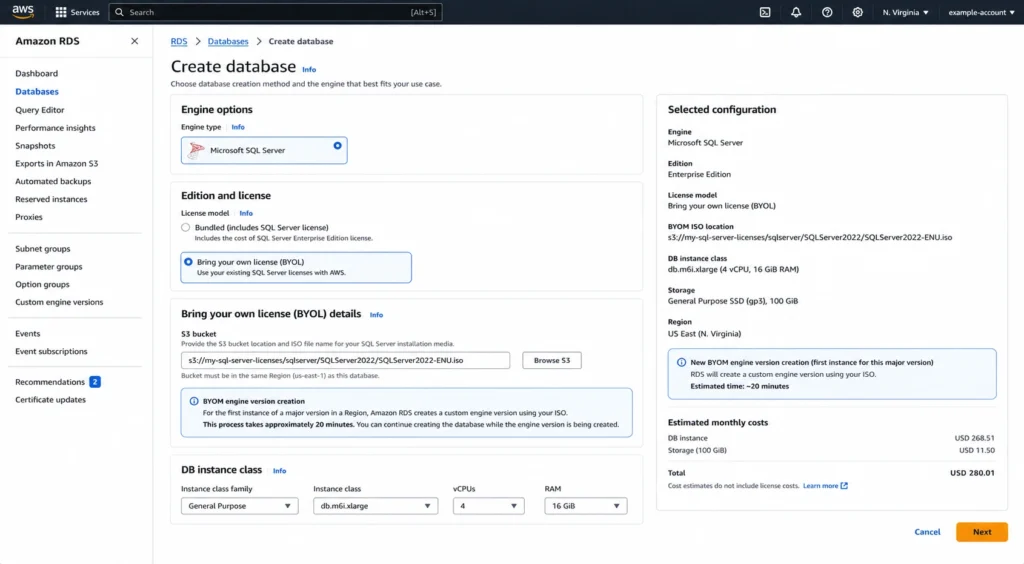The height and width of the screenshot is (564, 1024).
Task: Click the Learn more link
Action: (820, 486)
